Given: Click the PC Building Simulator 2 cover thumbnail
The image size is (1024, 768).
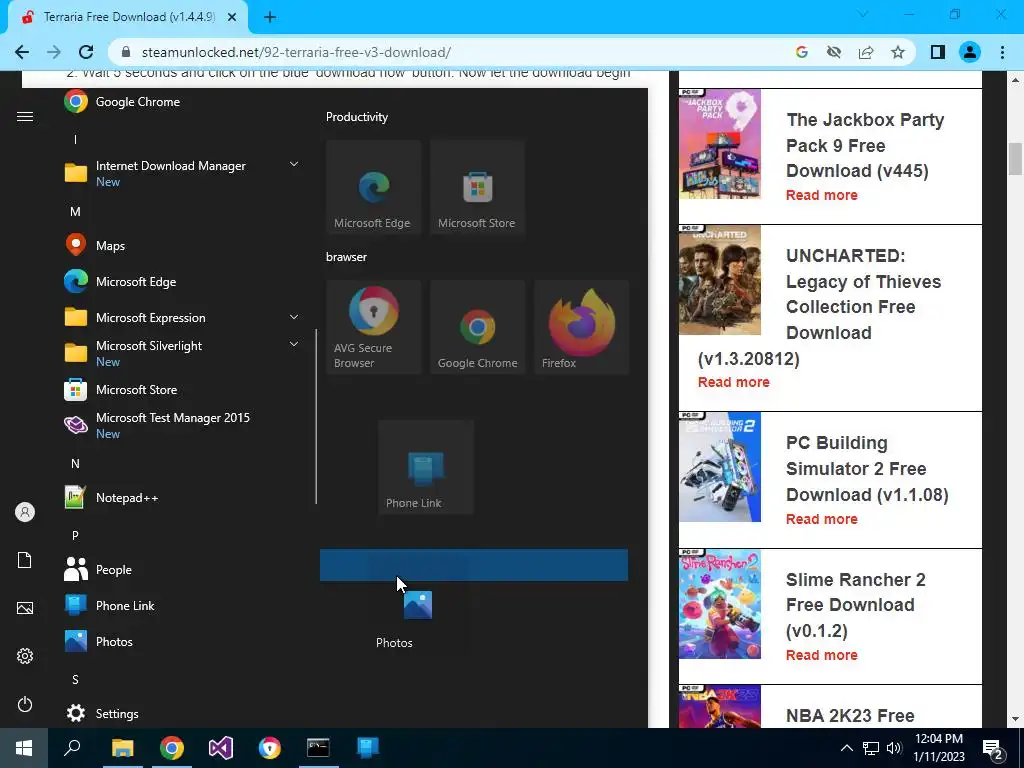Looking at the screenshot, I should (720, 468).
